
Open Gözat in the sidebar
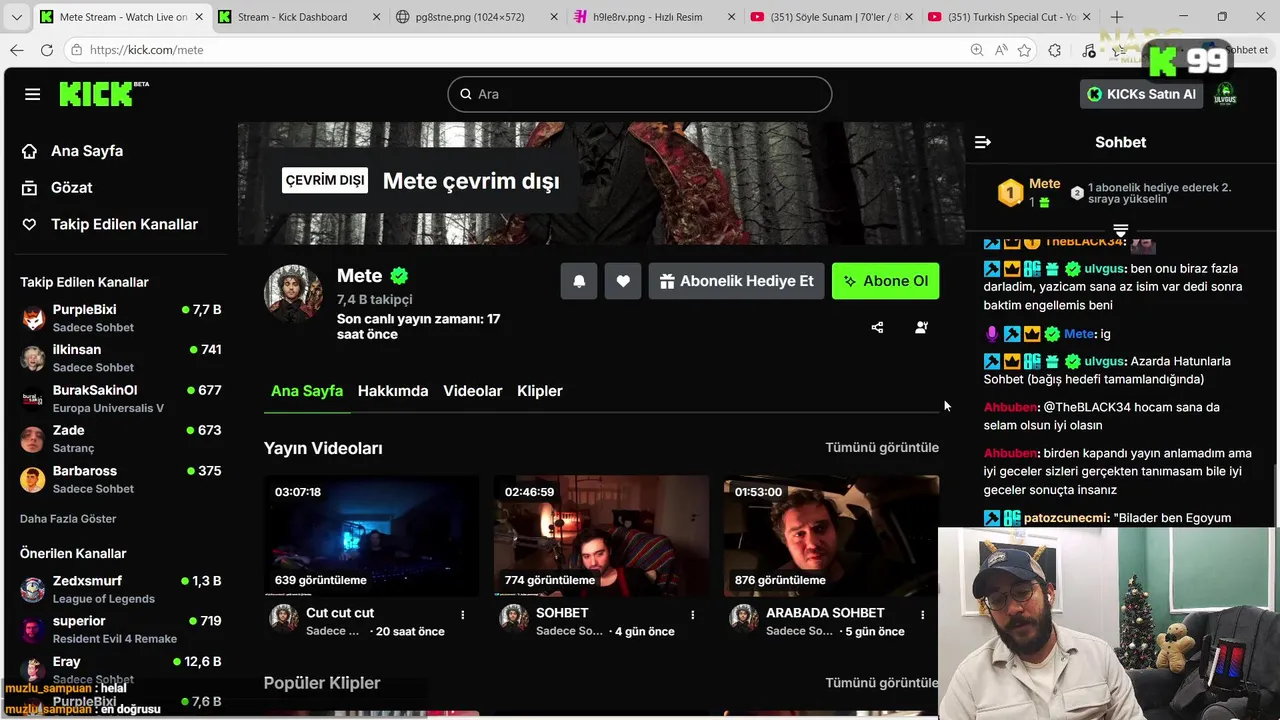pos(57,188)
